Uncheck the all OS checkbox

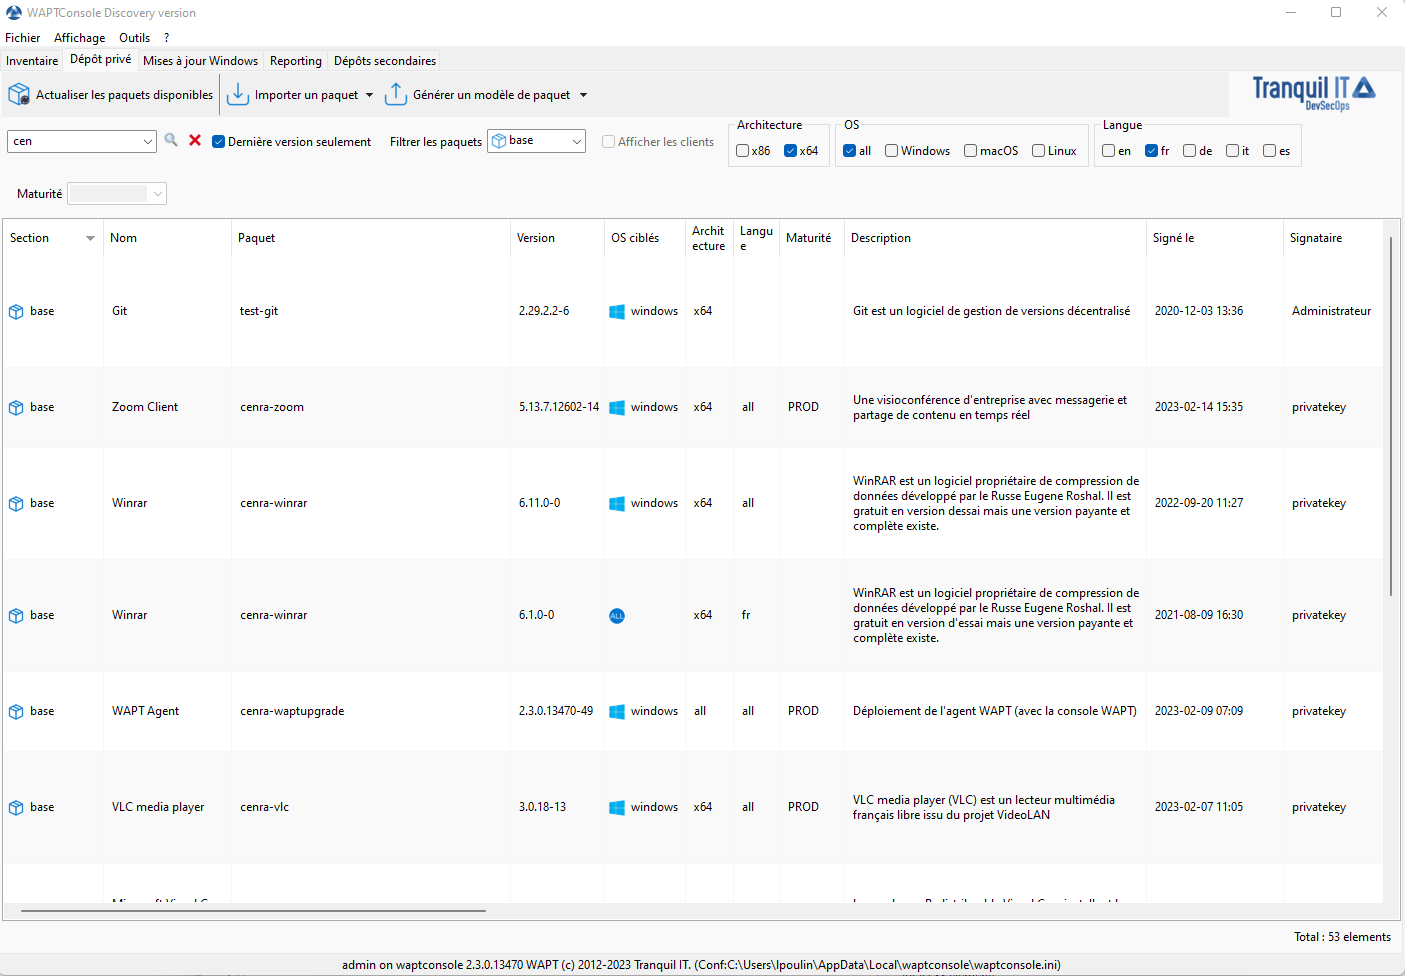click(x=850, y=151)
